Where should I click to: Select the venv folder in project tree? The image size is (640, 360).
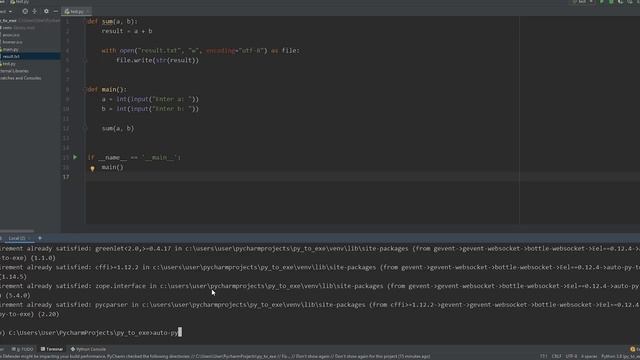point(18,28)
